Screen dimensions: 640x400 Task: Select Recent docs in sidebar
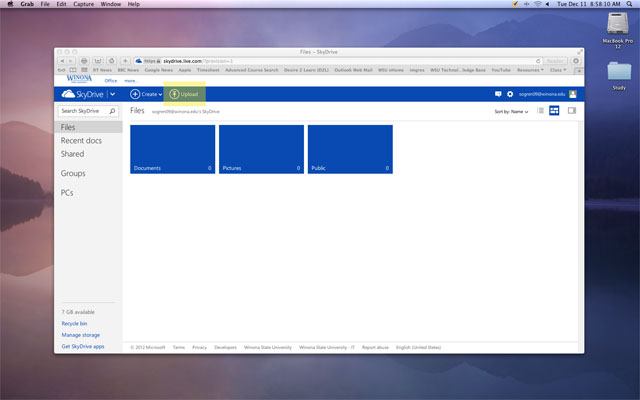point(81,141)
